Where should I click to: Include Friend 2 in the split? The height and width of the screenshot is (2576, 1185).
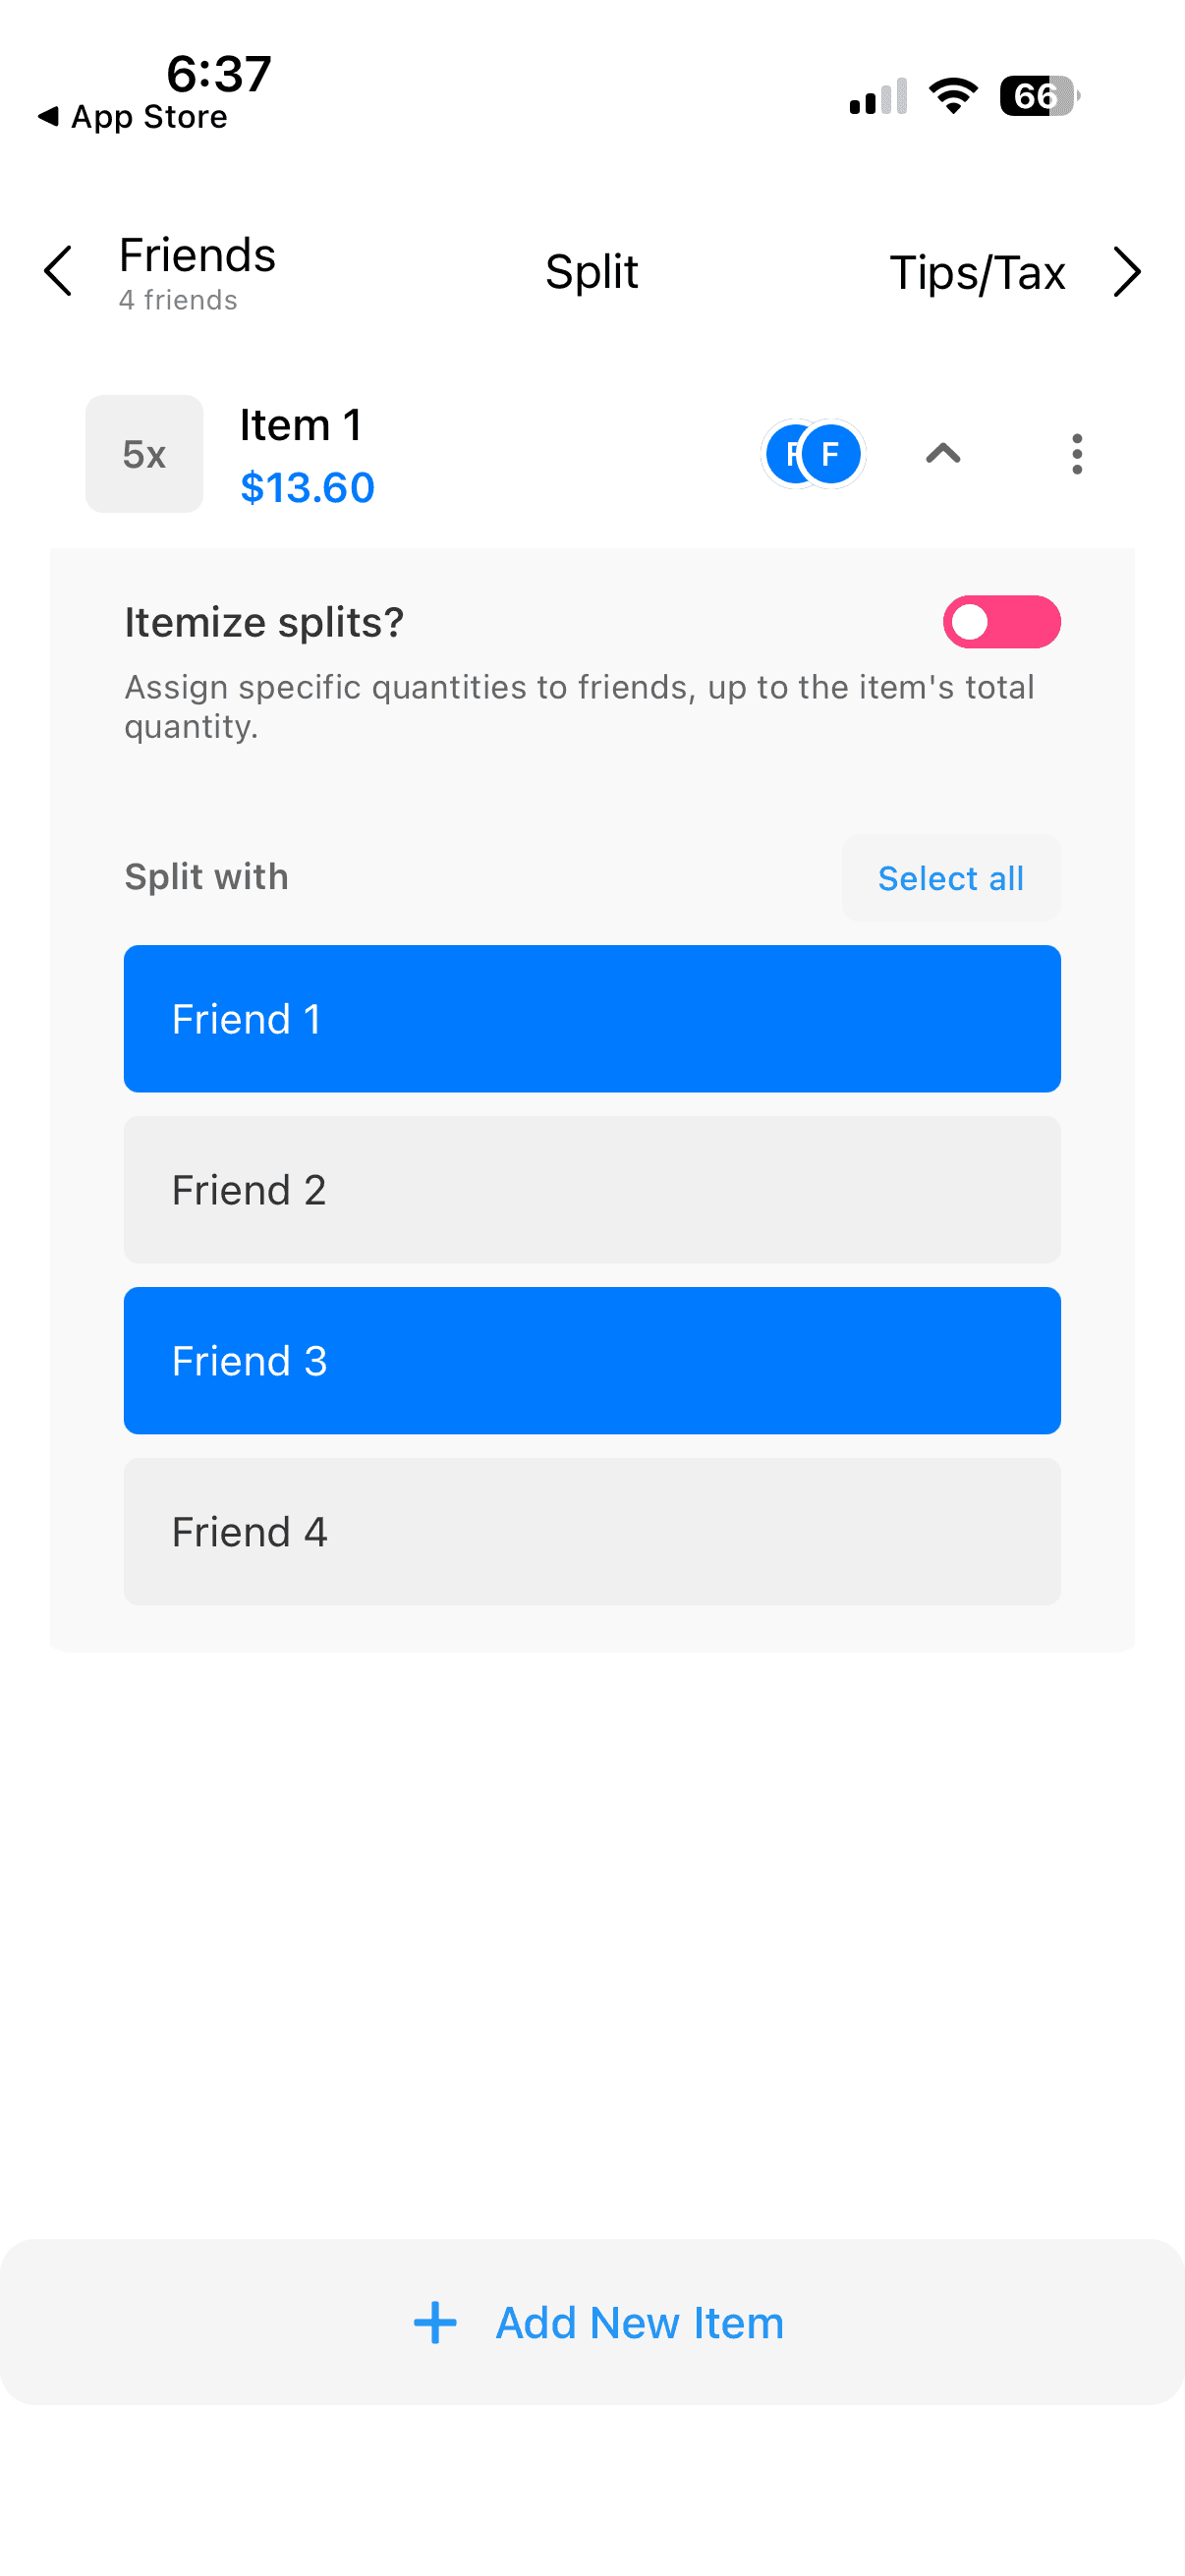592,1189
